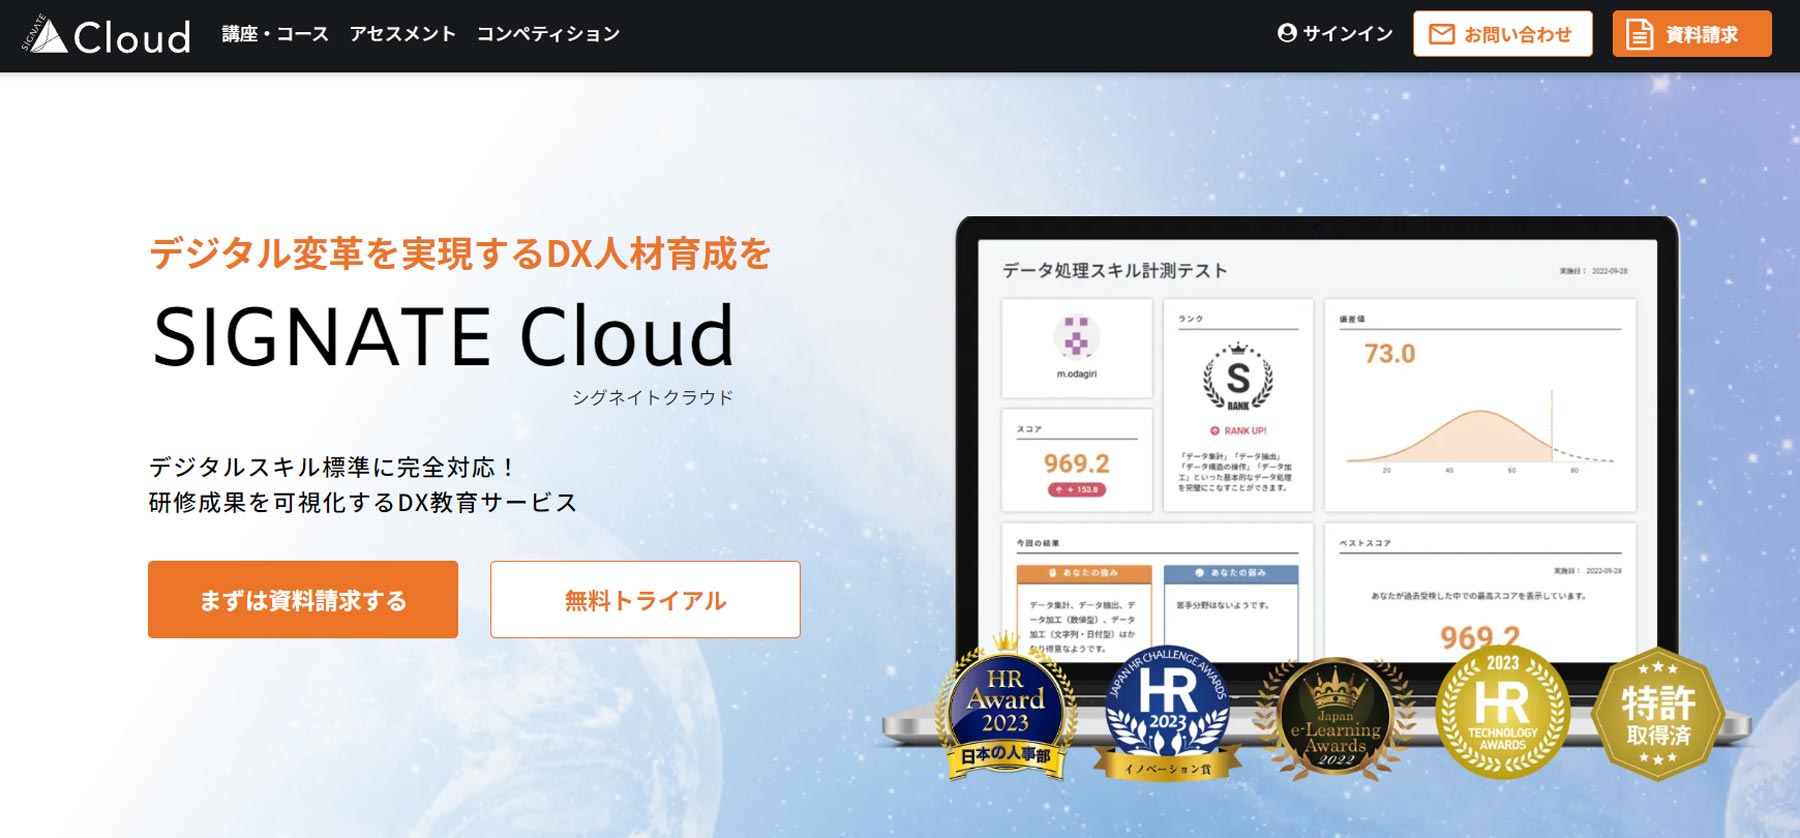Image resolution: width=1800 pixels, height=838 pixels.
Task: Click the S rank emblem in dashboard
Action: click(1238, 377)
